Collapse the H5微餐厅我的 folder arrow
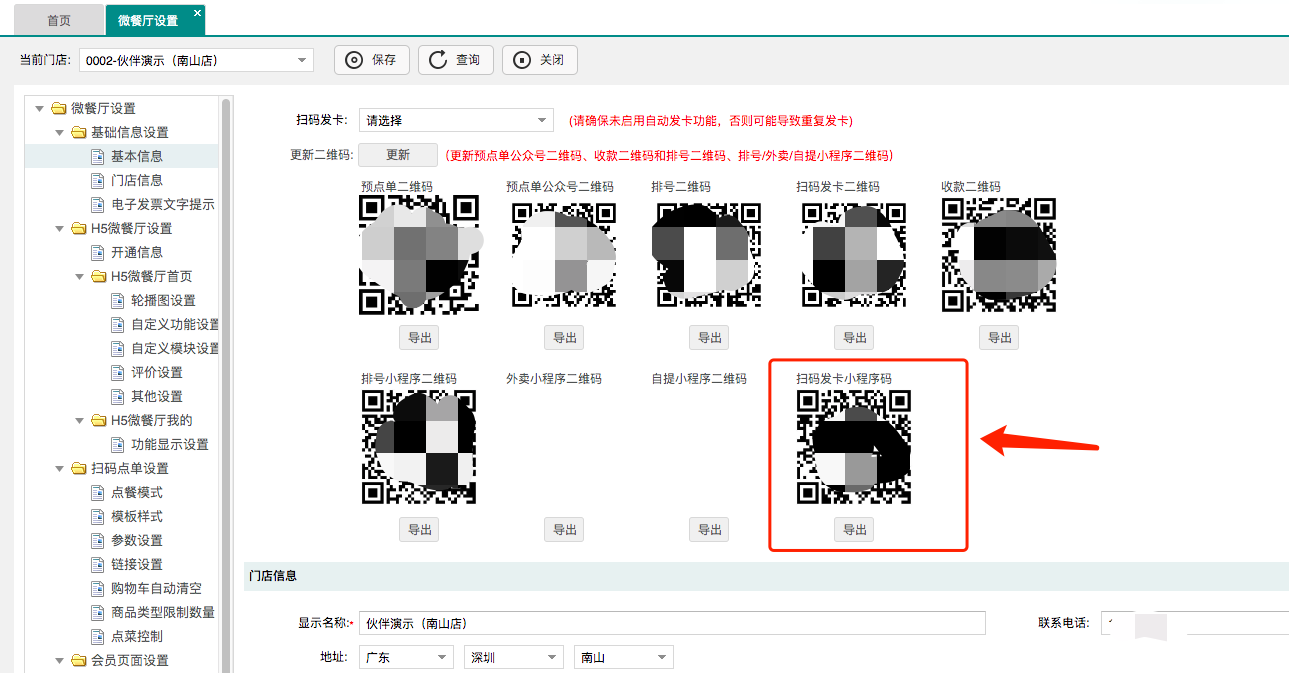Image resolution: width=1289 pixels, height=673 pixels. 79,420
